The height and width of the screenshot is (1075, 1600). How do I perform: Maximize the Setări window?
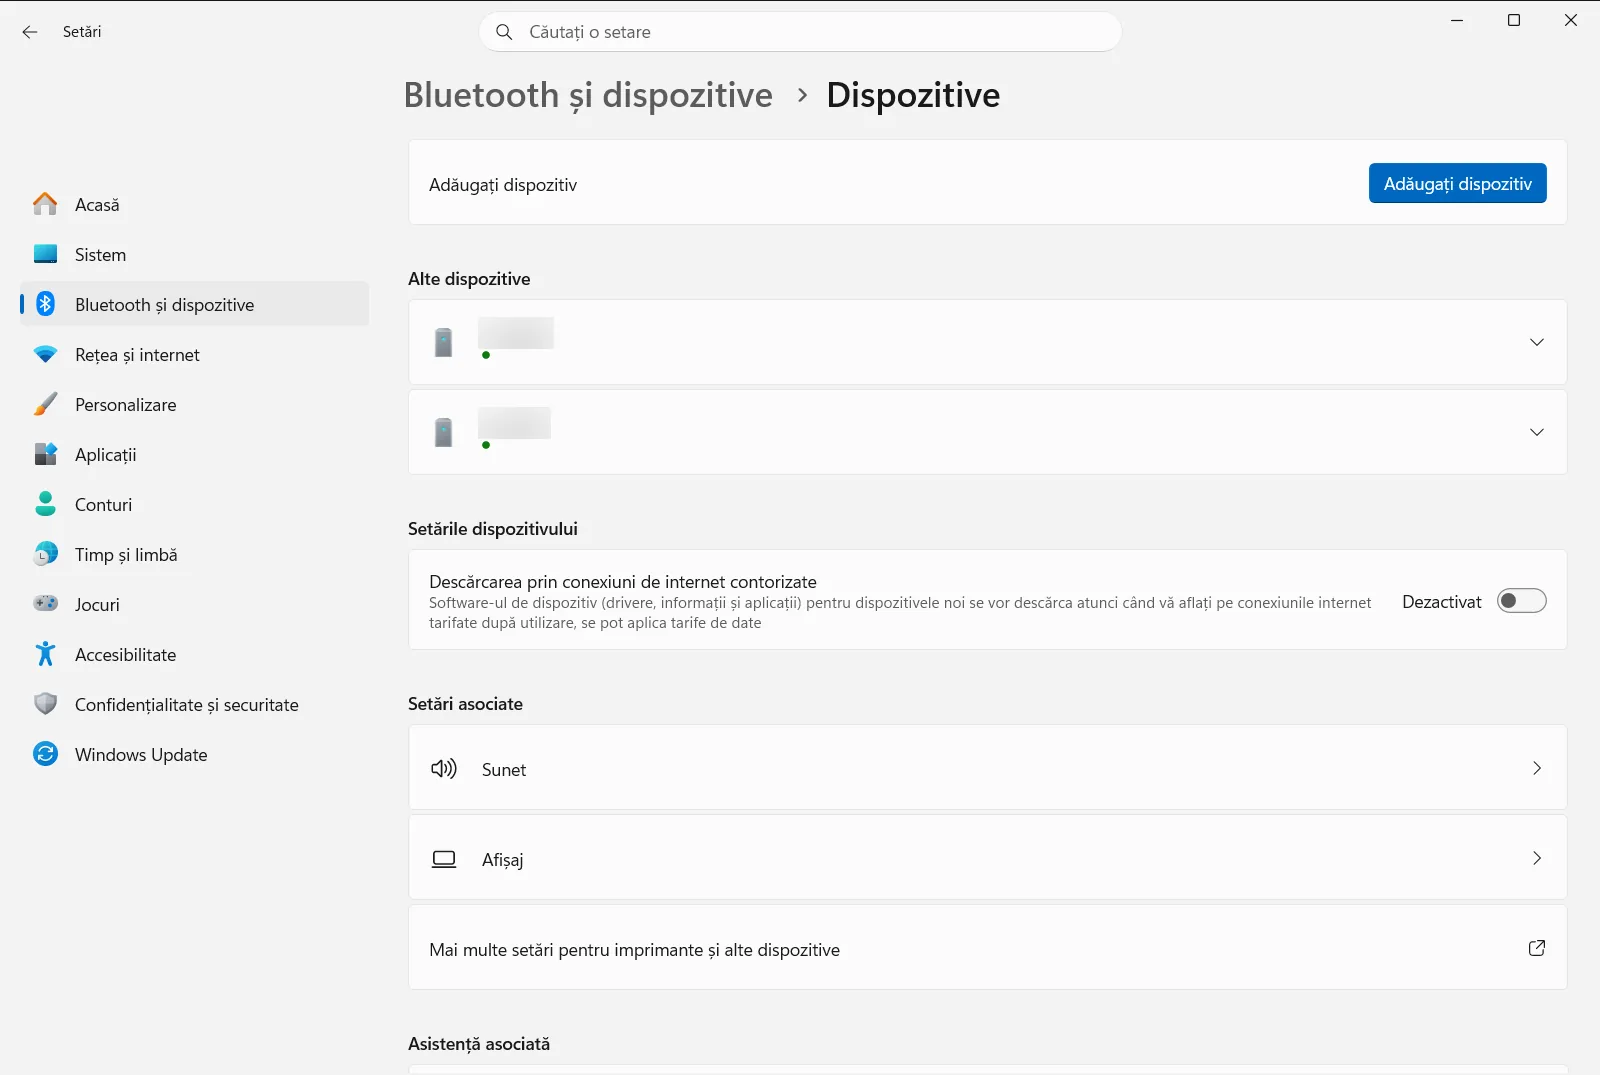tap(1514, 20)
